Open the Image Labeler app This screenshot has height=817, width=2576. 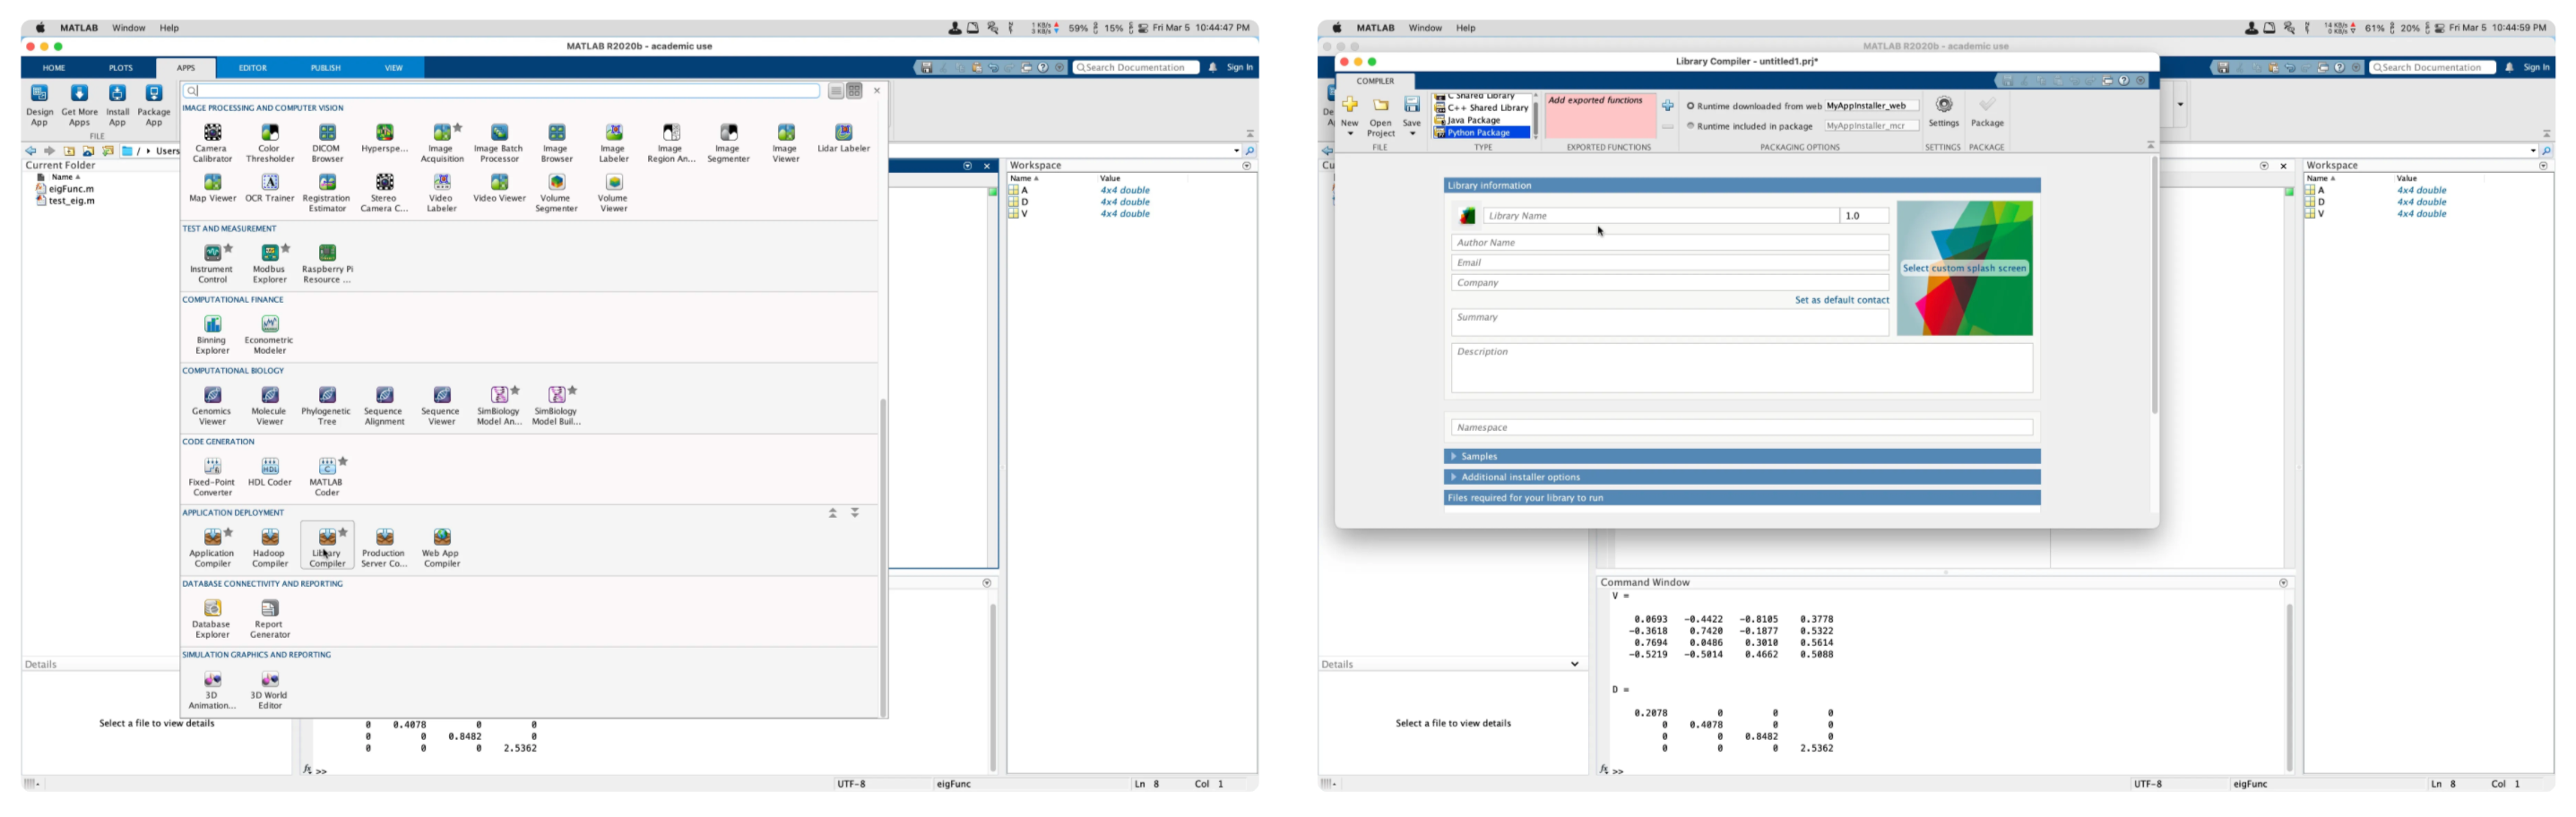click(x=614, y=142)
